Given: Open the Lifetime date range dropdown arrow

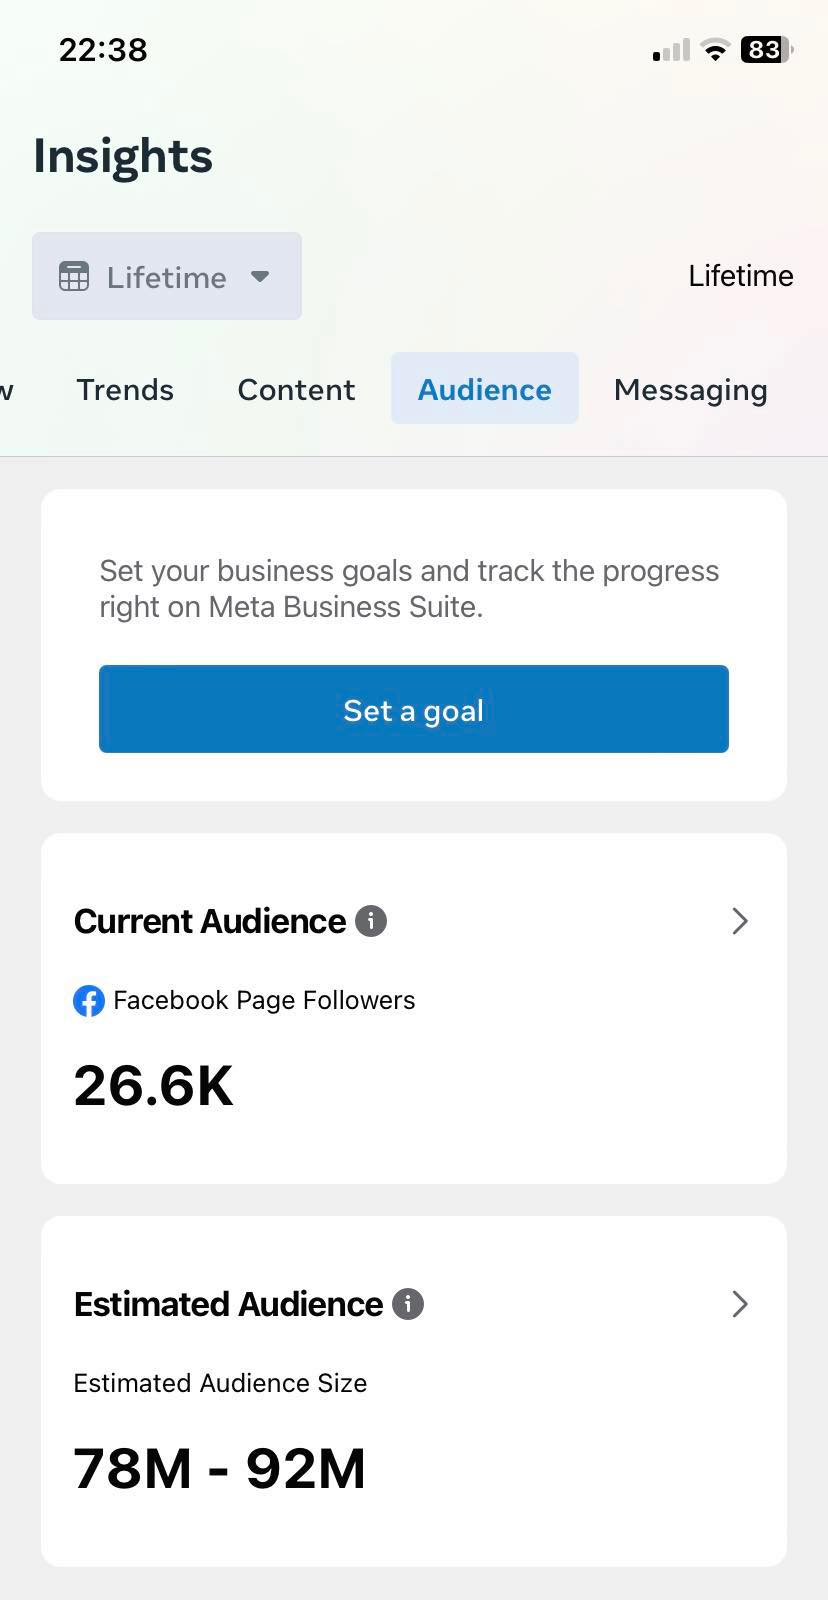Looking at the screenshot, I should pos(260,276).
